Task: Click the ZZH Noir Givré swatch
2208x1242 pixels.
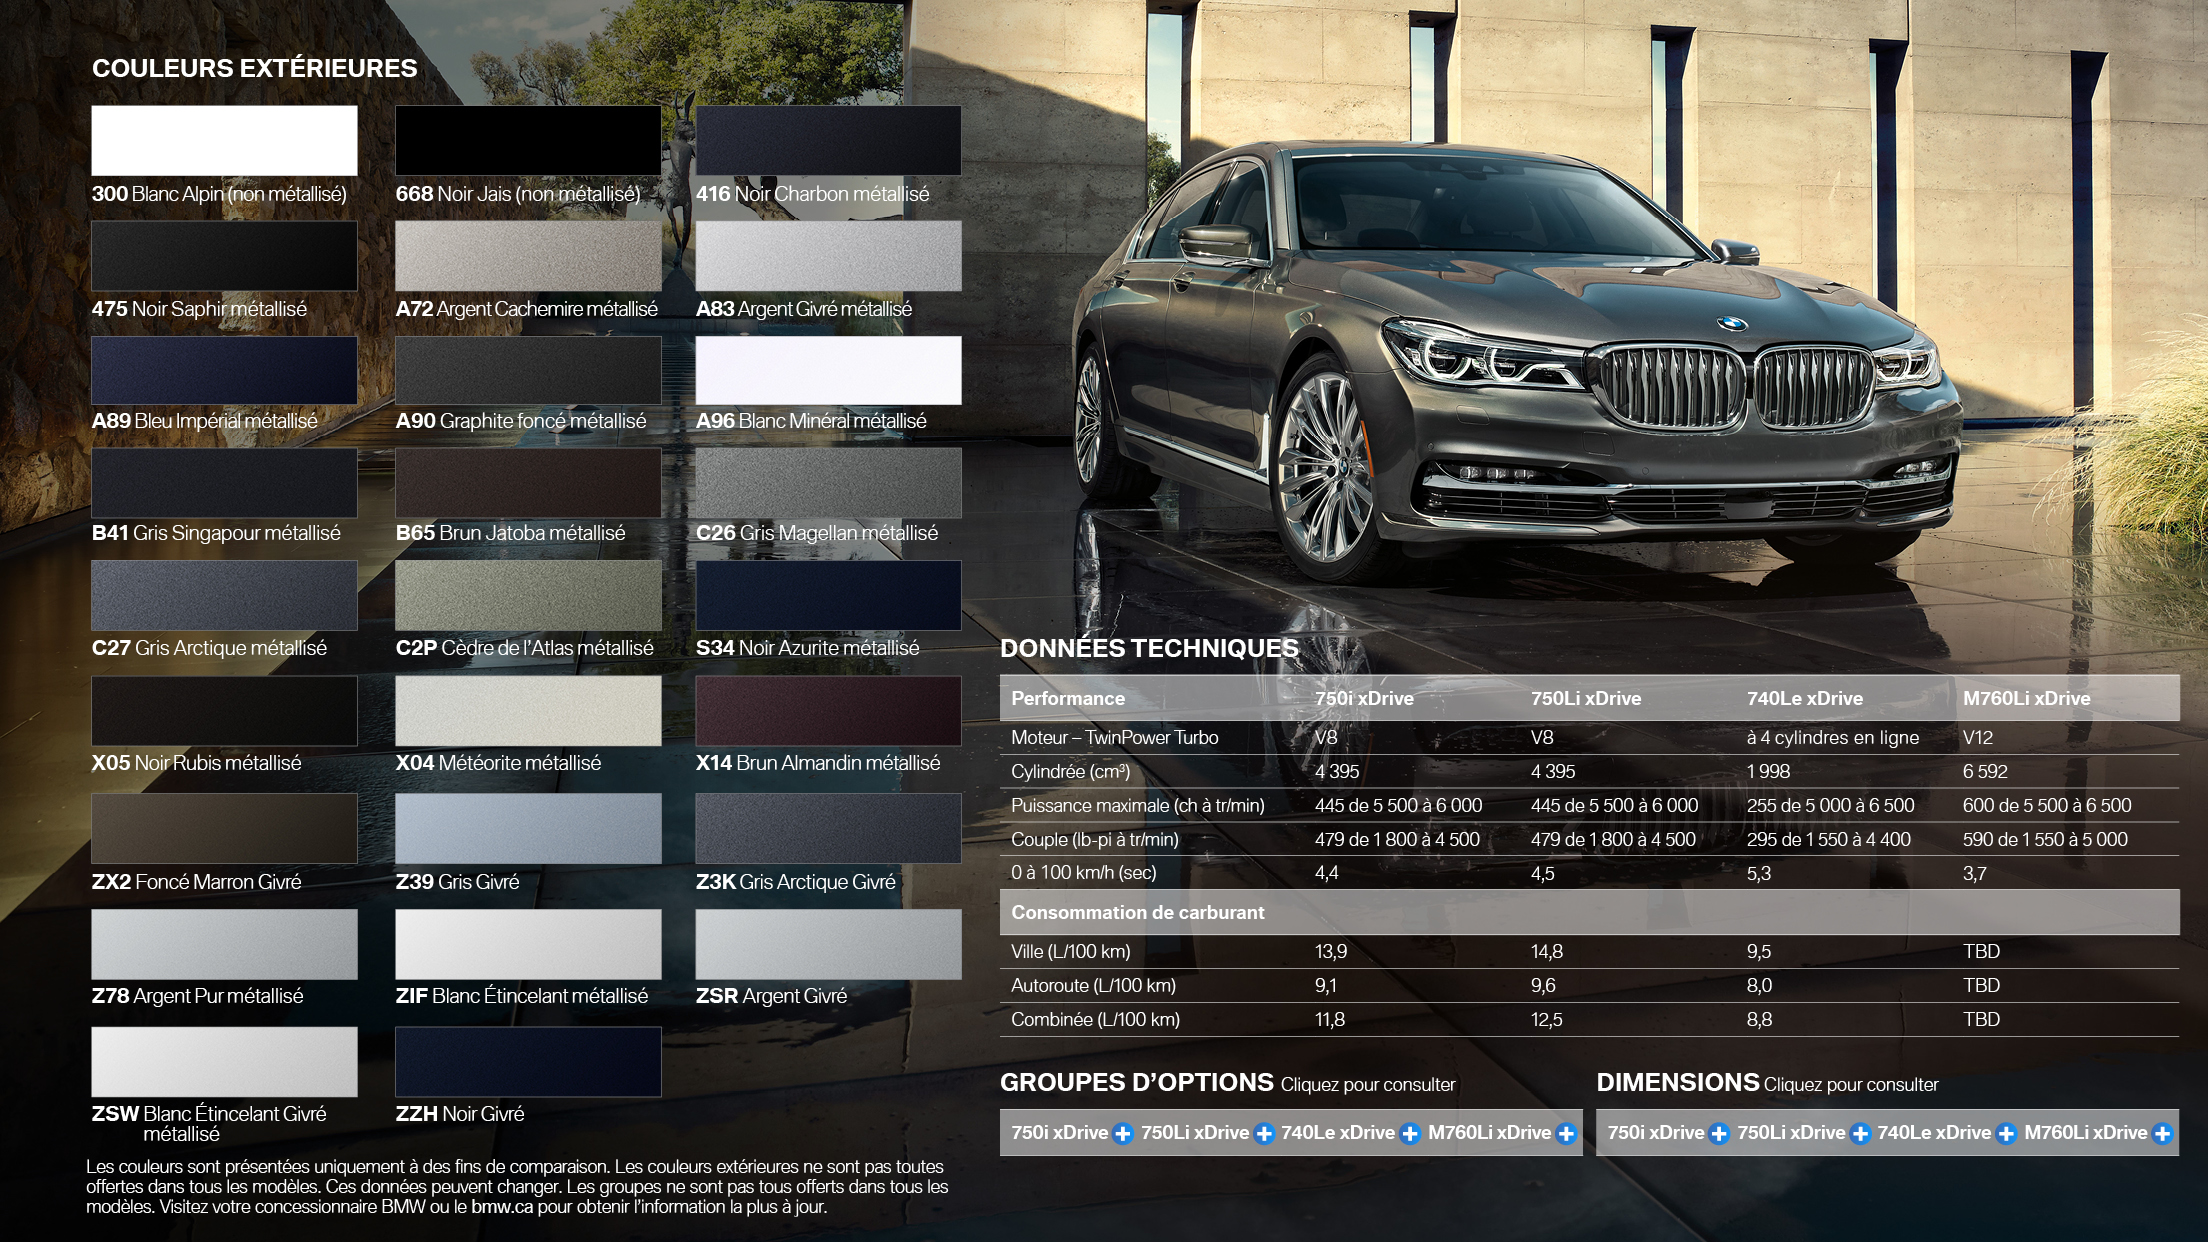Action: pyautogui.click(x=528, y=1062)
